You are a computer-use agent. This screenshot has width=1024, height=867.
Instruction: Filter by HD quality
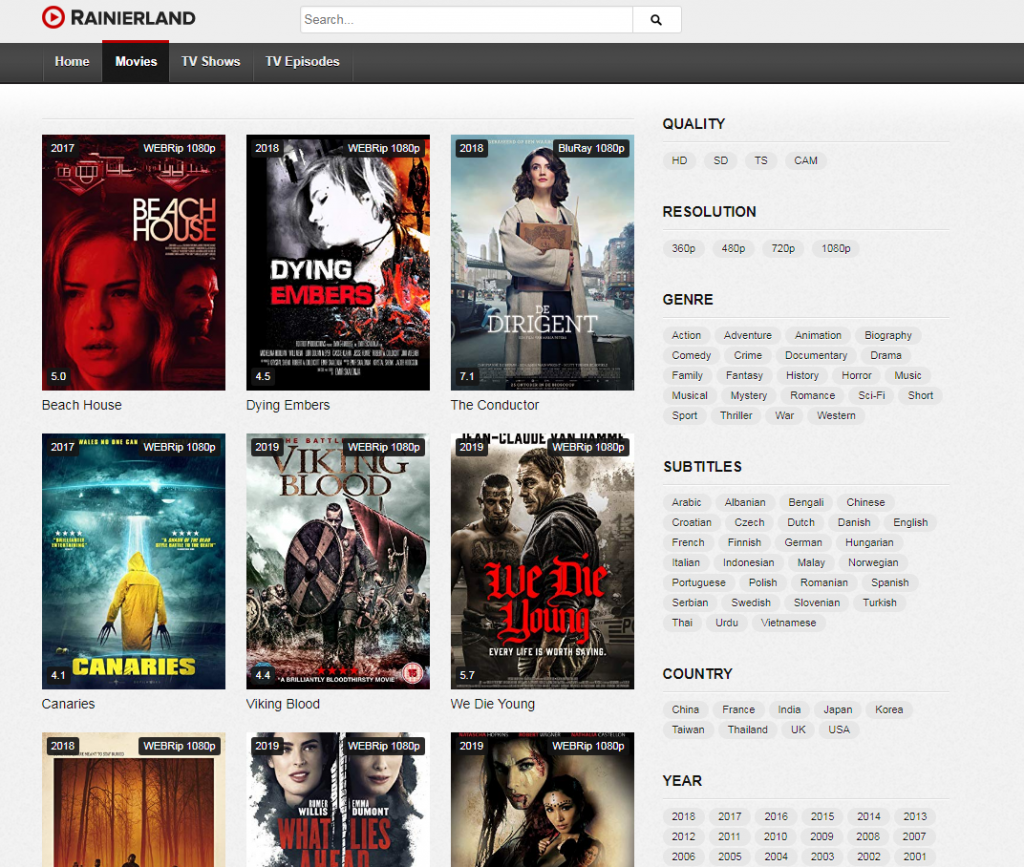click(679, 161)
